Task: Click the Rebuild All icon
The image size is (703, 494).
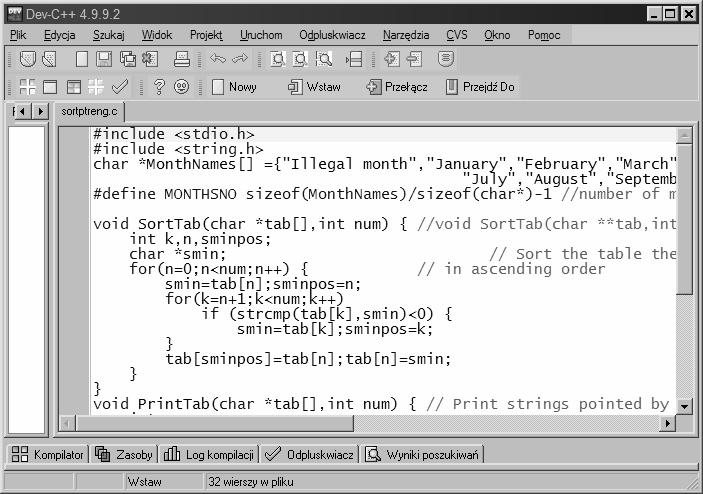Action: pyautogui.click(x=96, y=87)
